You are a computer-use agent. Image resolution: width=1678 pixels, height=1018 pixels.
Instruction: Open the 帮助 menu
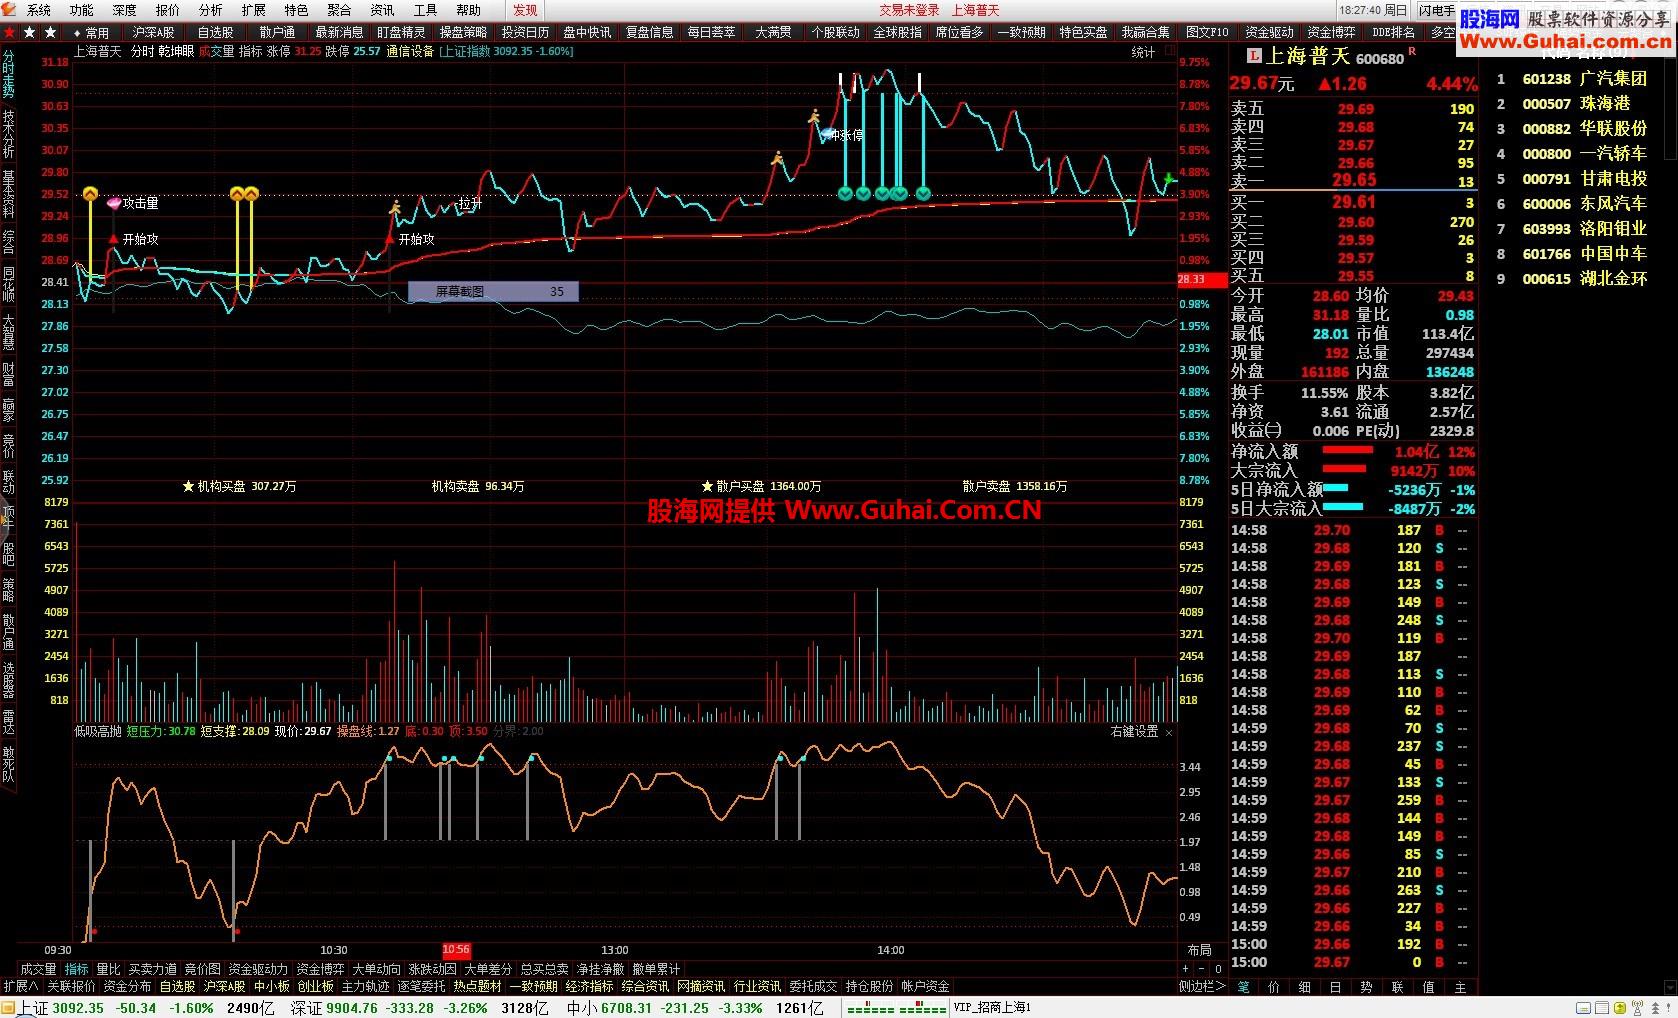coord(468,10)
